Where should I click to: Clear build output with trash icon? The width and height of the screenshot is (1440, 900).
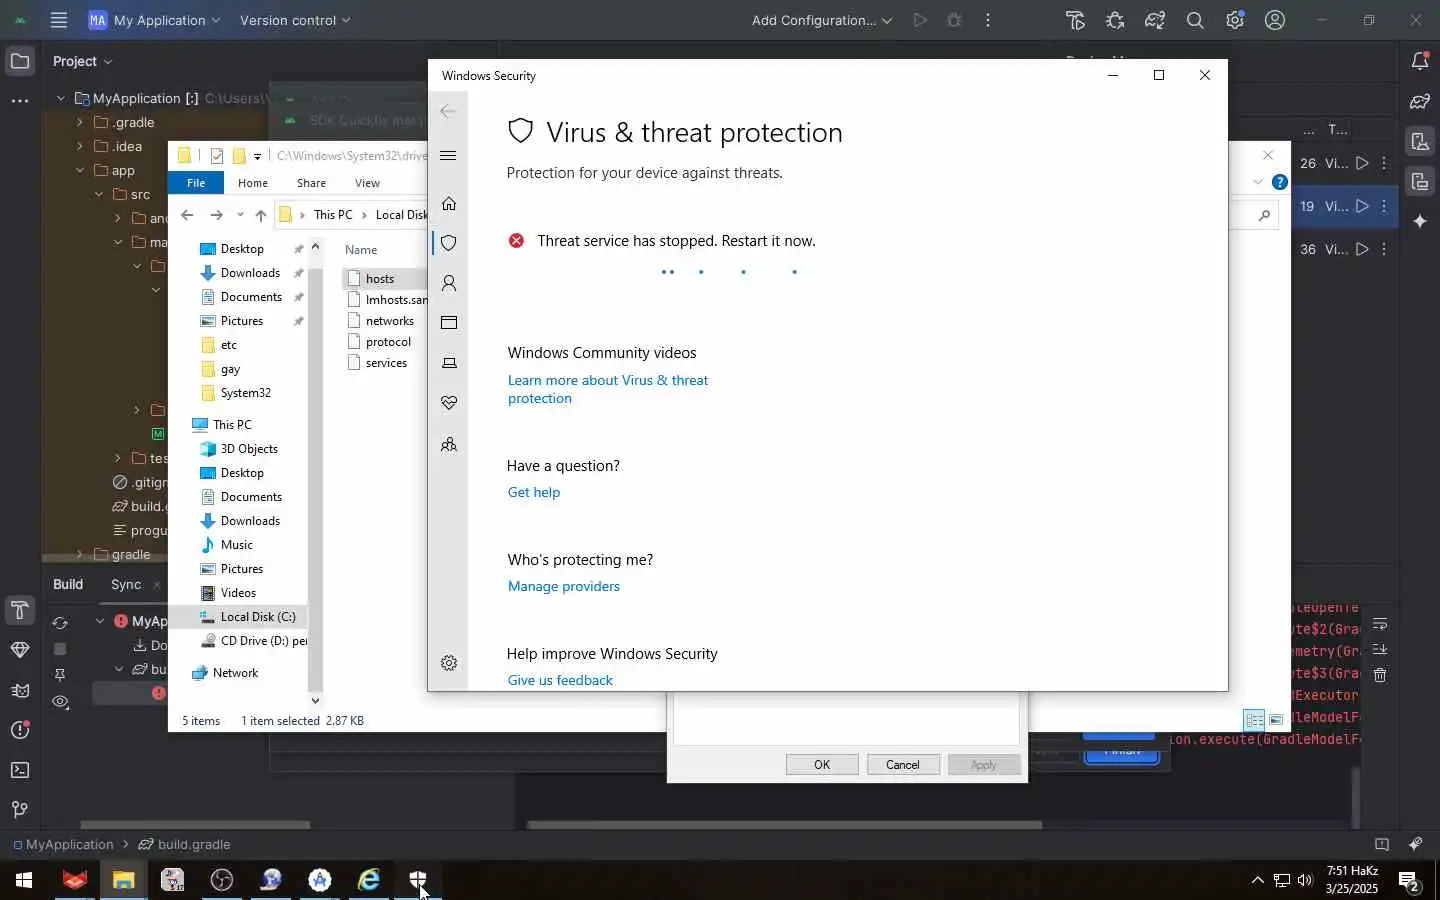[1380, 675]
